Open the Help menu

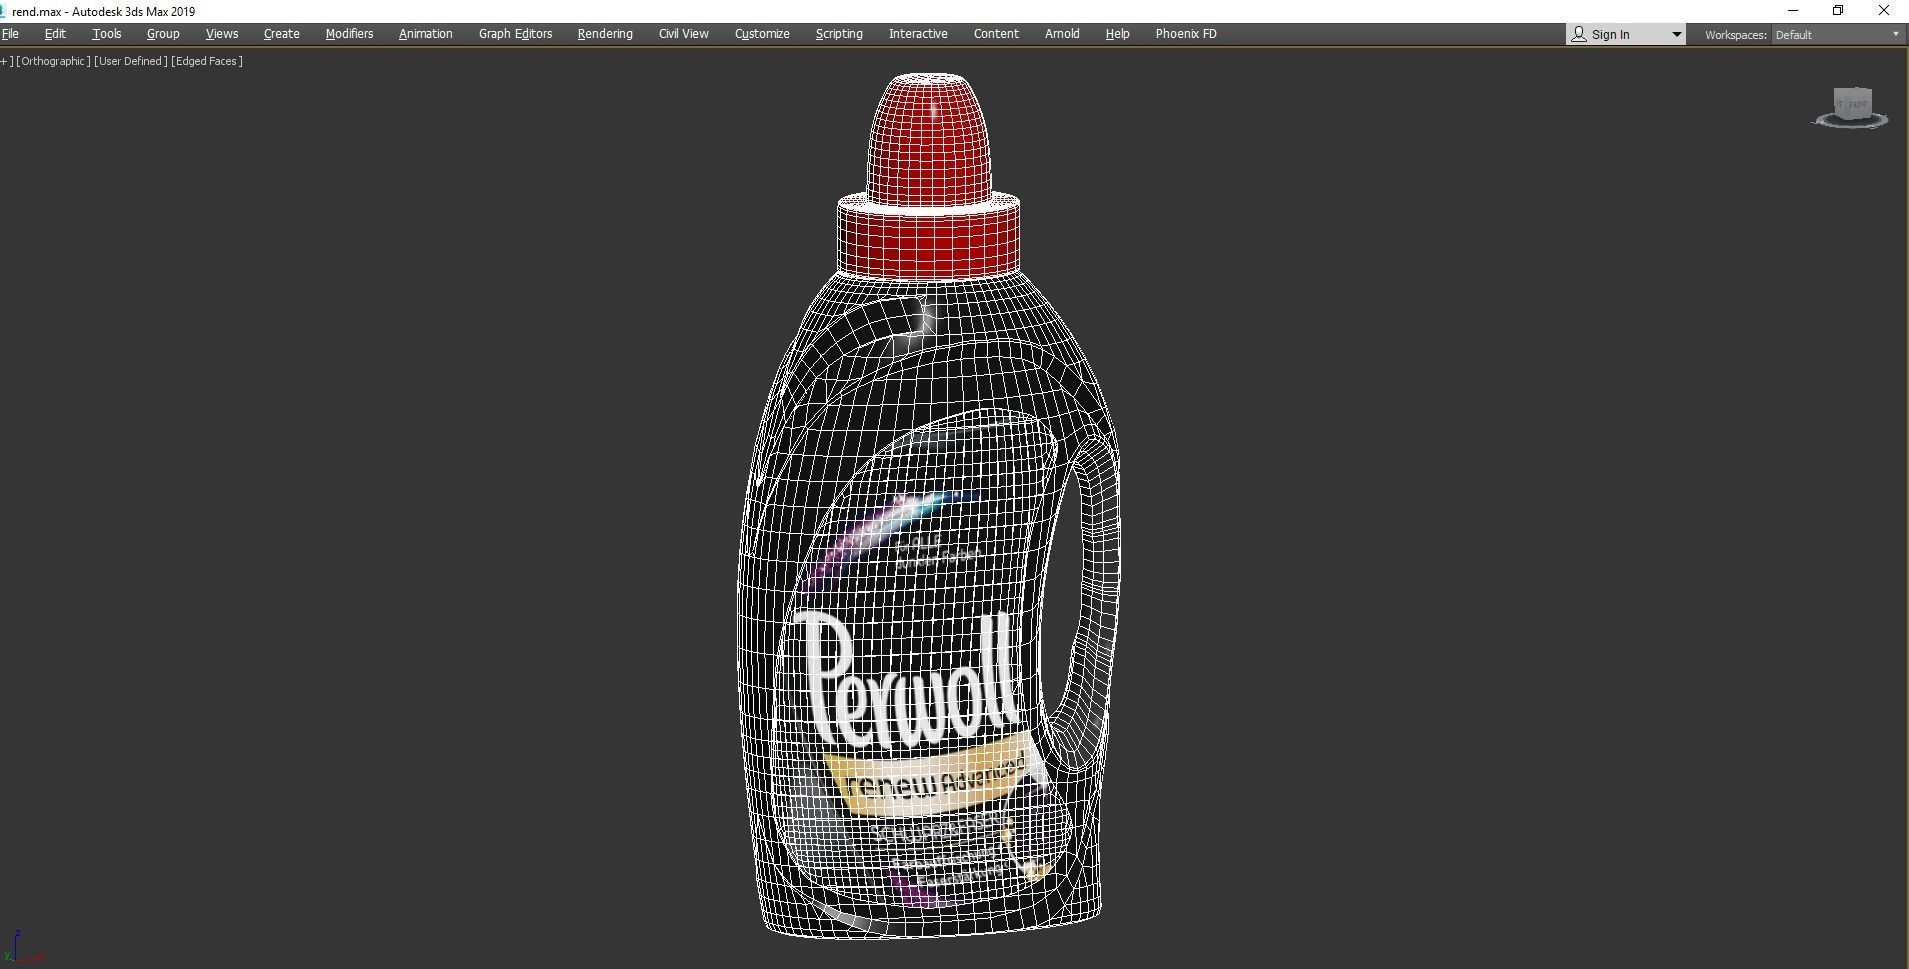pos(1117,34)
